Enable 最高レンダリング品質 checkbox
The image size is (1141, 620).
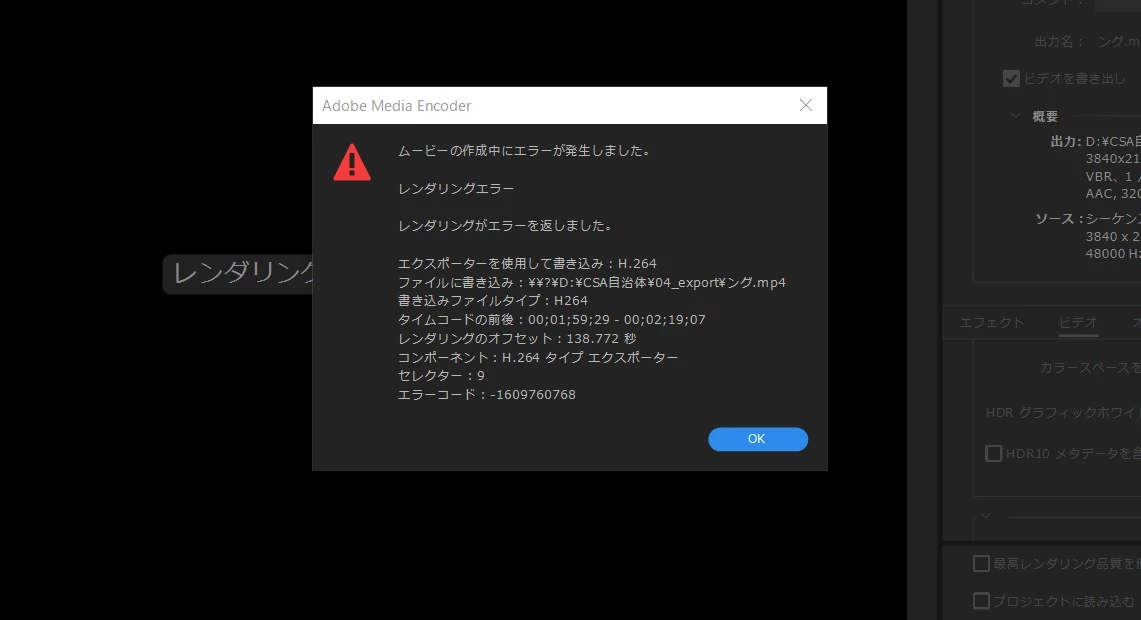[981, 563]
